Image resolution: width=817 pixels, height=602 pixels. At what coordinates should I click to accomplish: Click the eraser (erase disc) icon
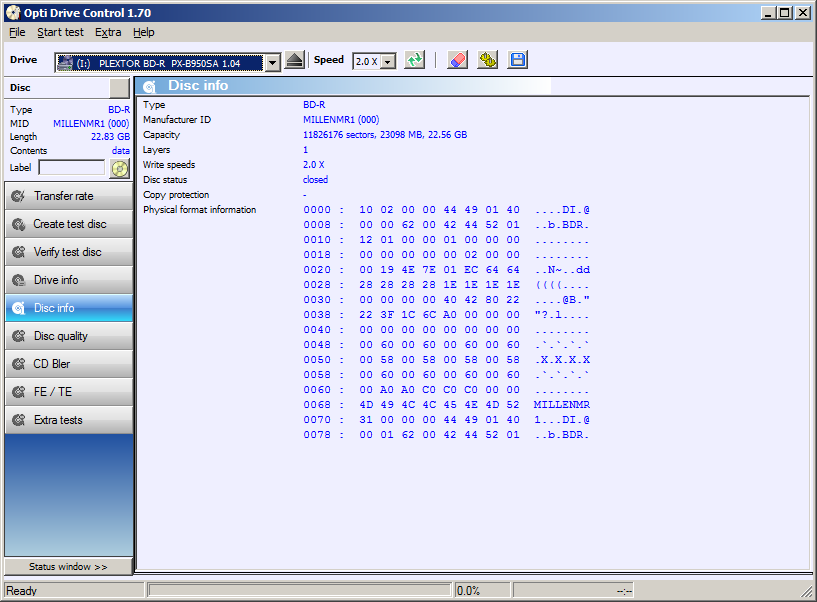pyautogui.click(x=457, y=60)
